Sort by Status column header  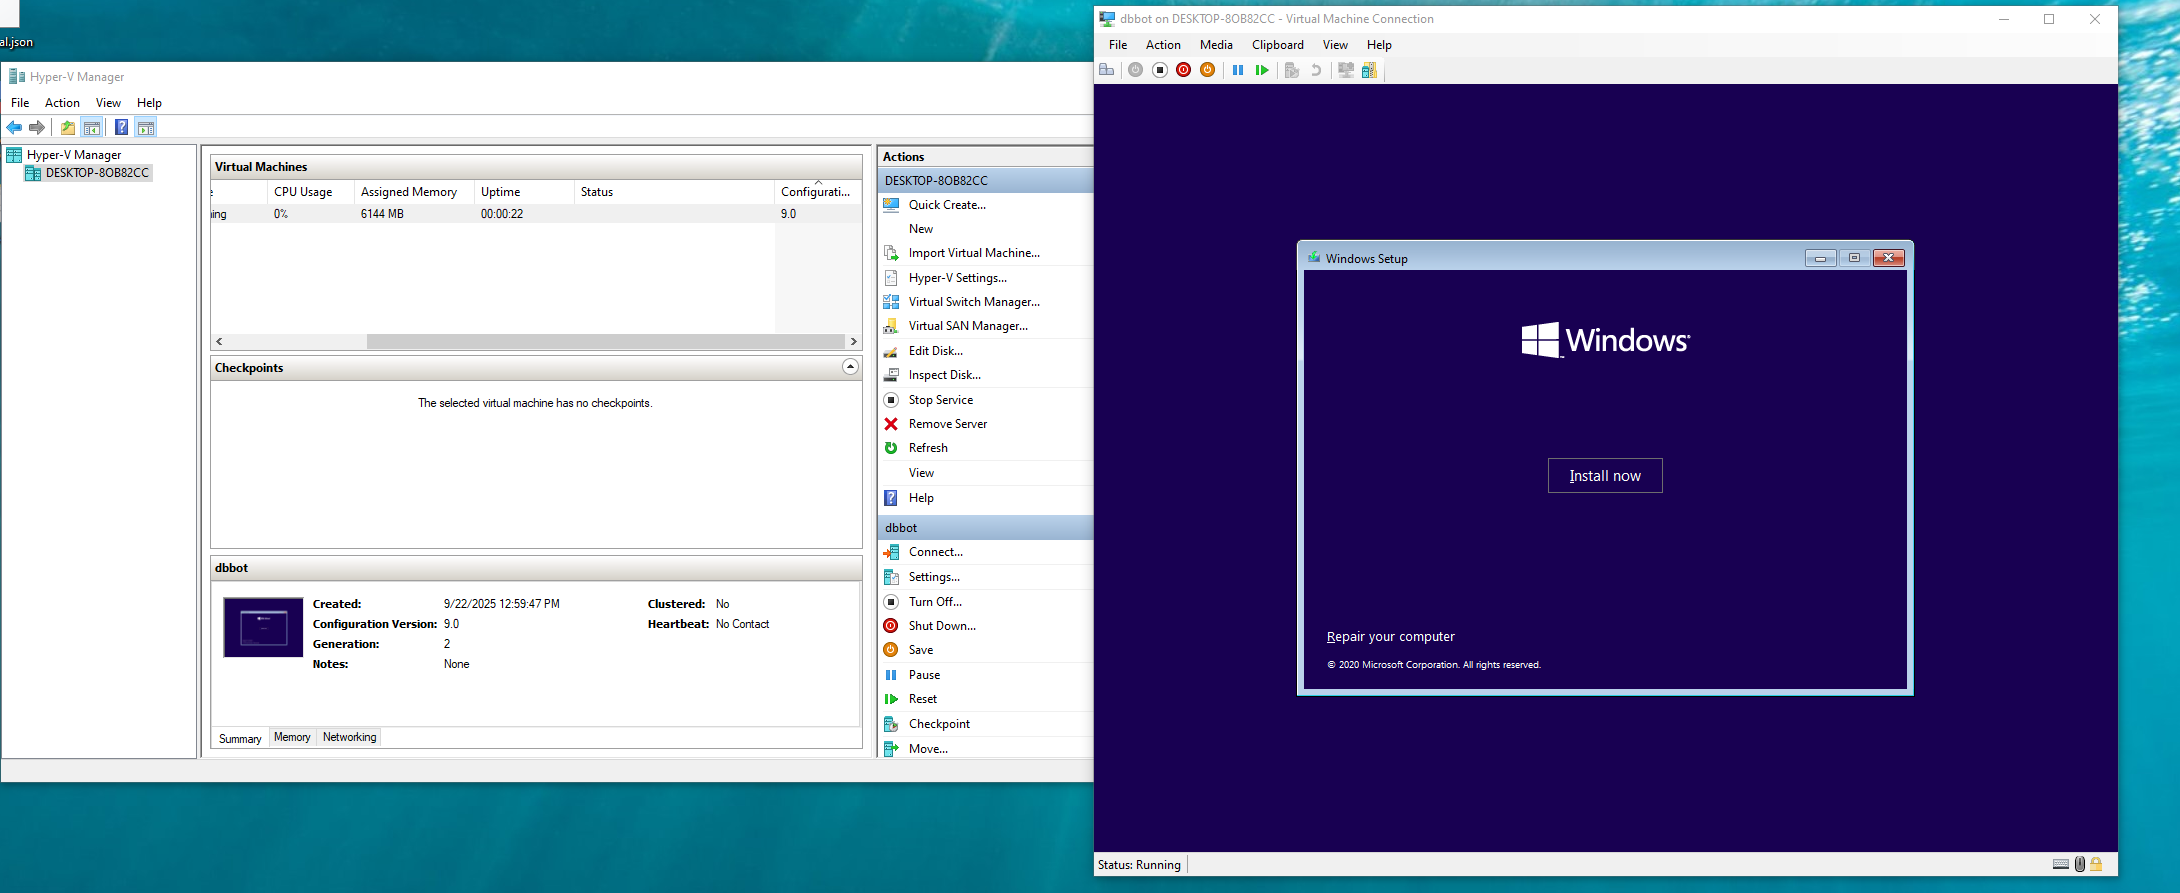(x=674, y=192)
